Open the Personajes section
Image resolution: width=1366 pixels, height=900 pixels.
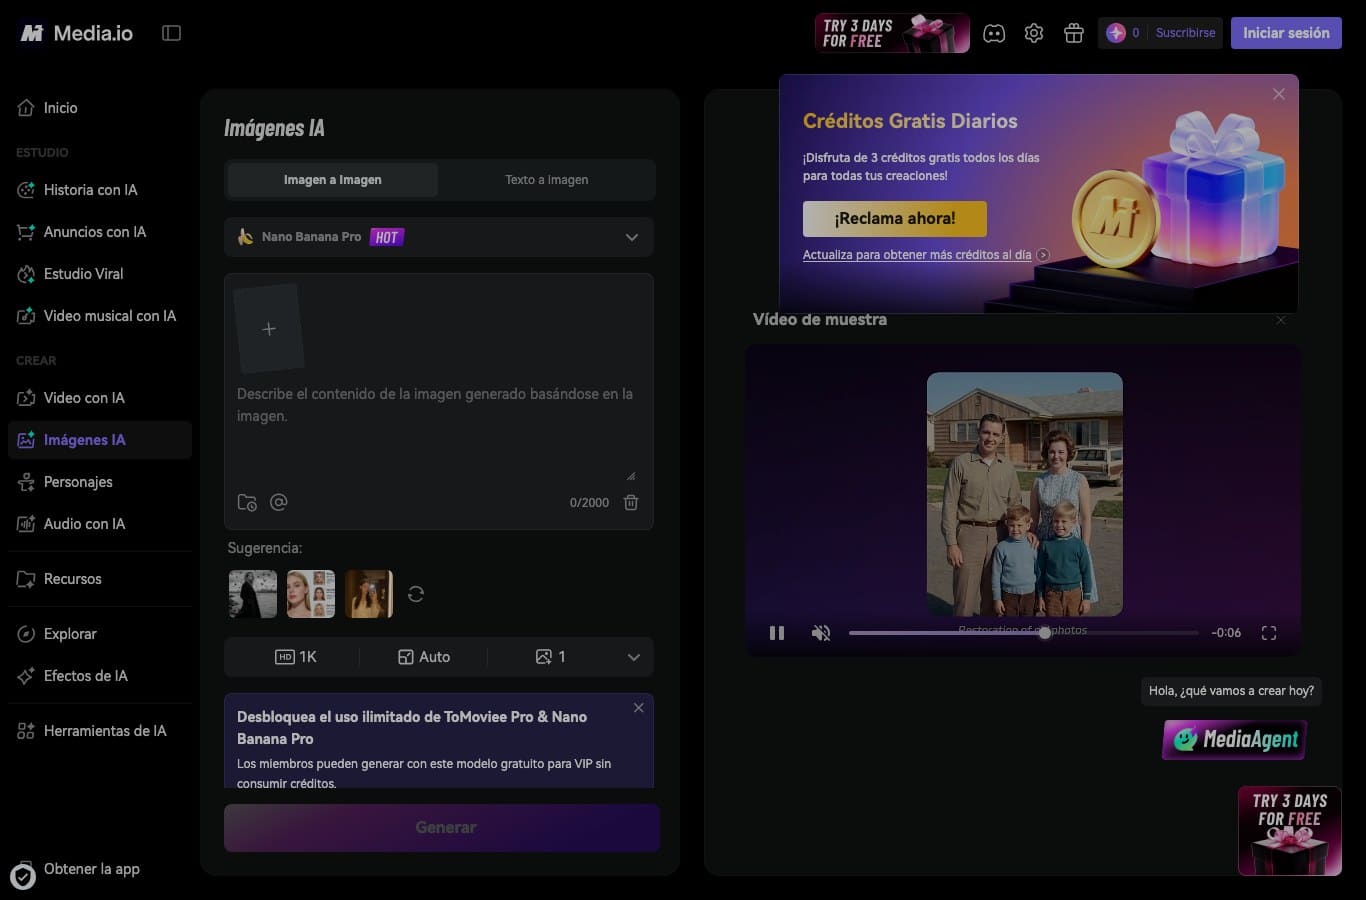coord(100,482)
